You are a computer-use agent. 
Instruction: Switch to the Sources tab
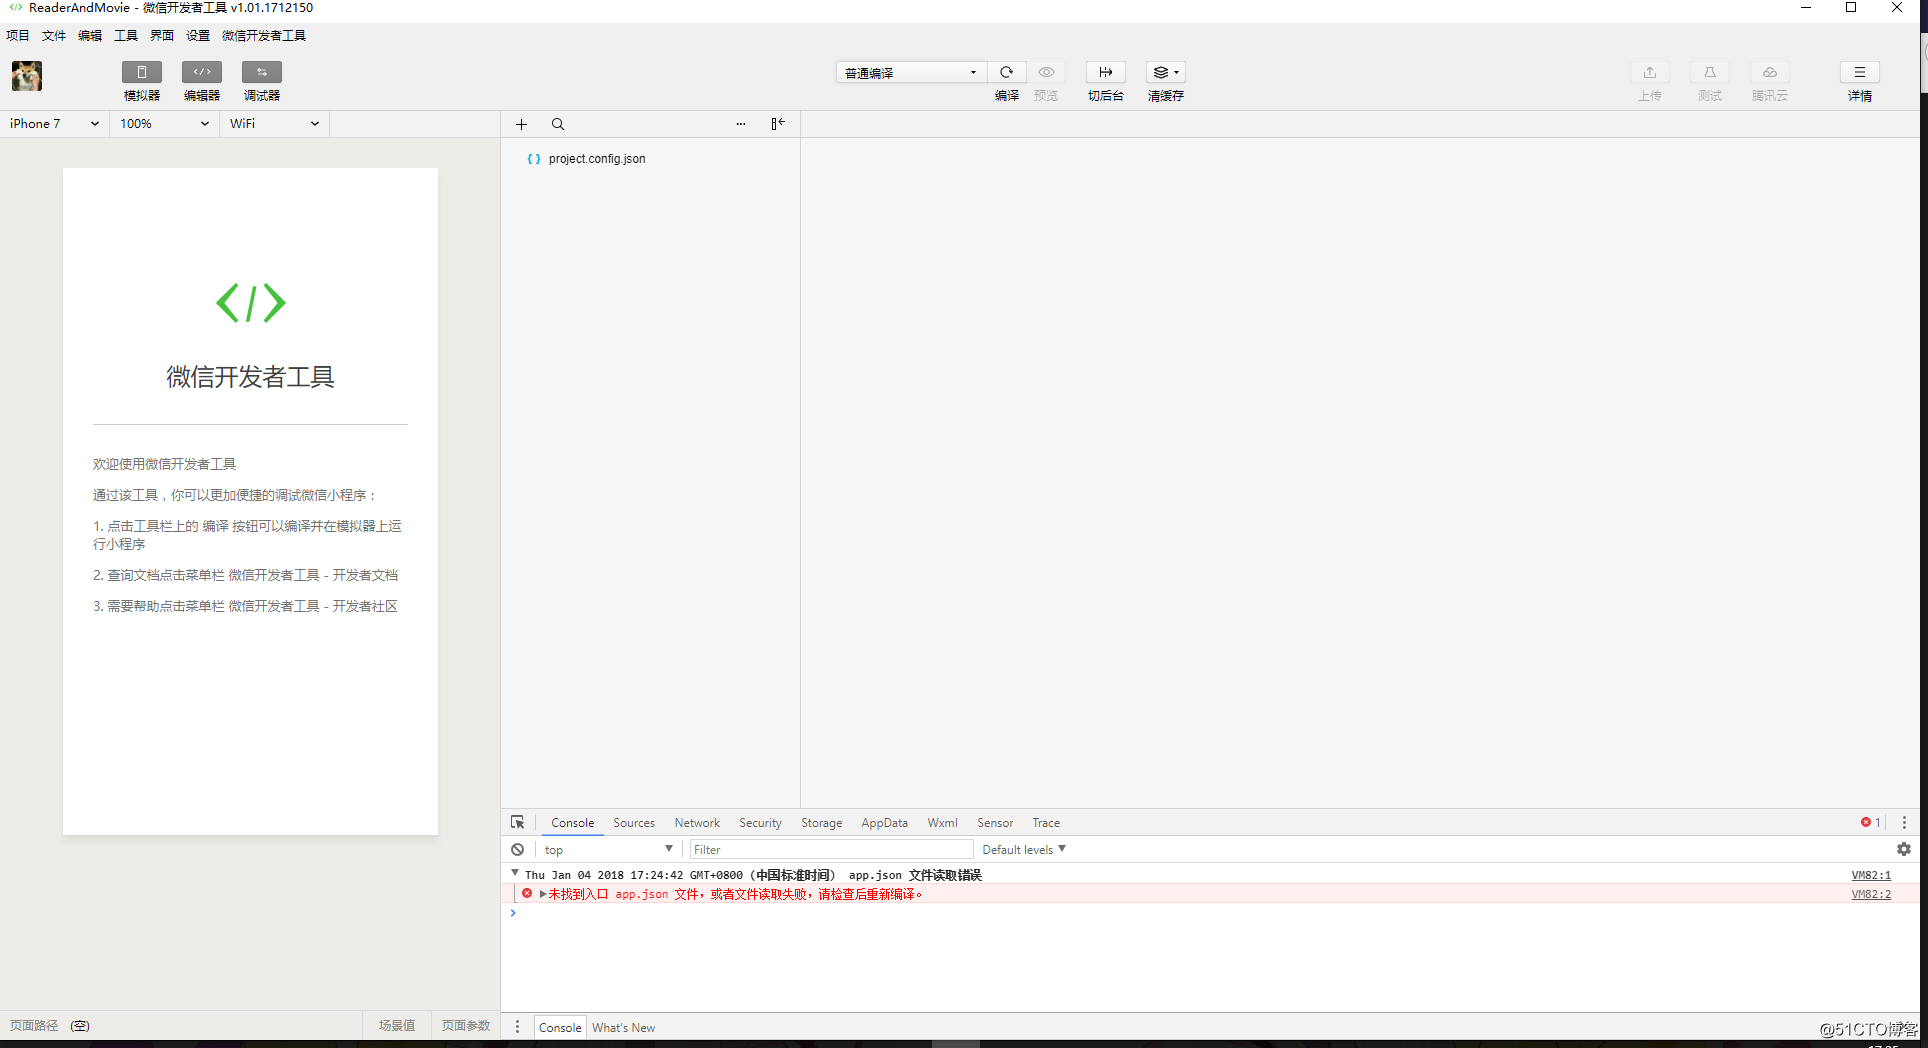[x=634, y=823]
